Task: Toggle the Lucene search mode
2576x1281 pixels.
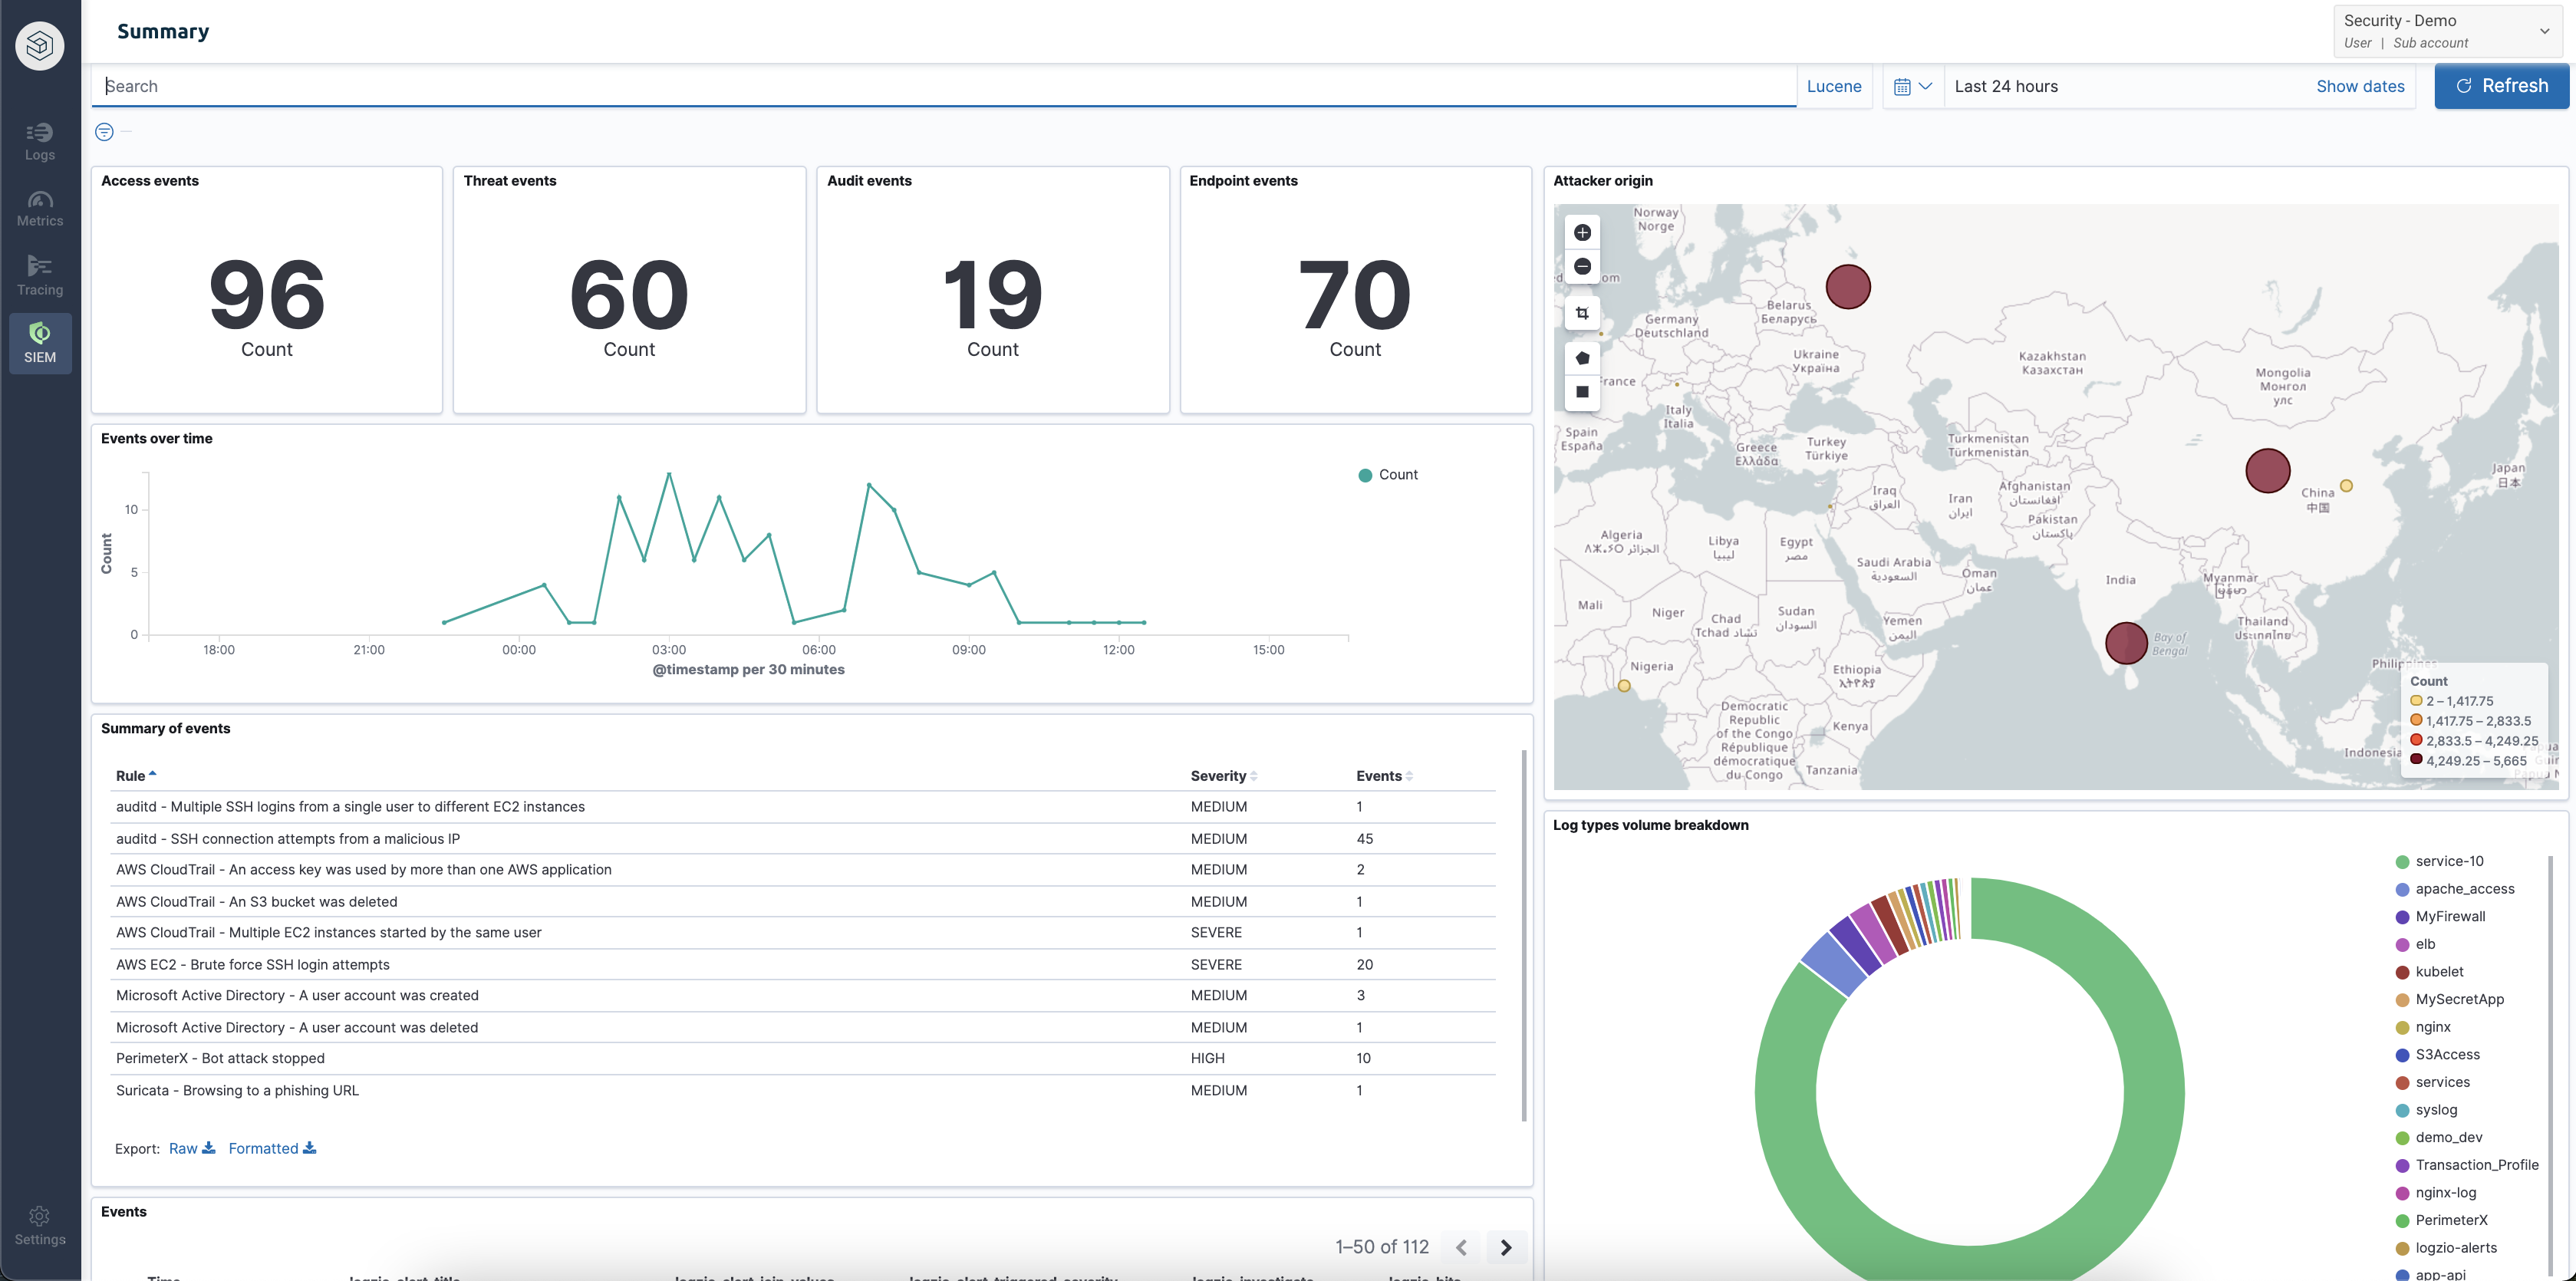Action: pos(1833,85)
